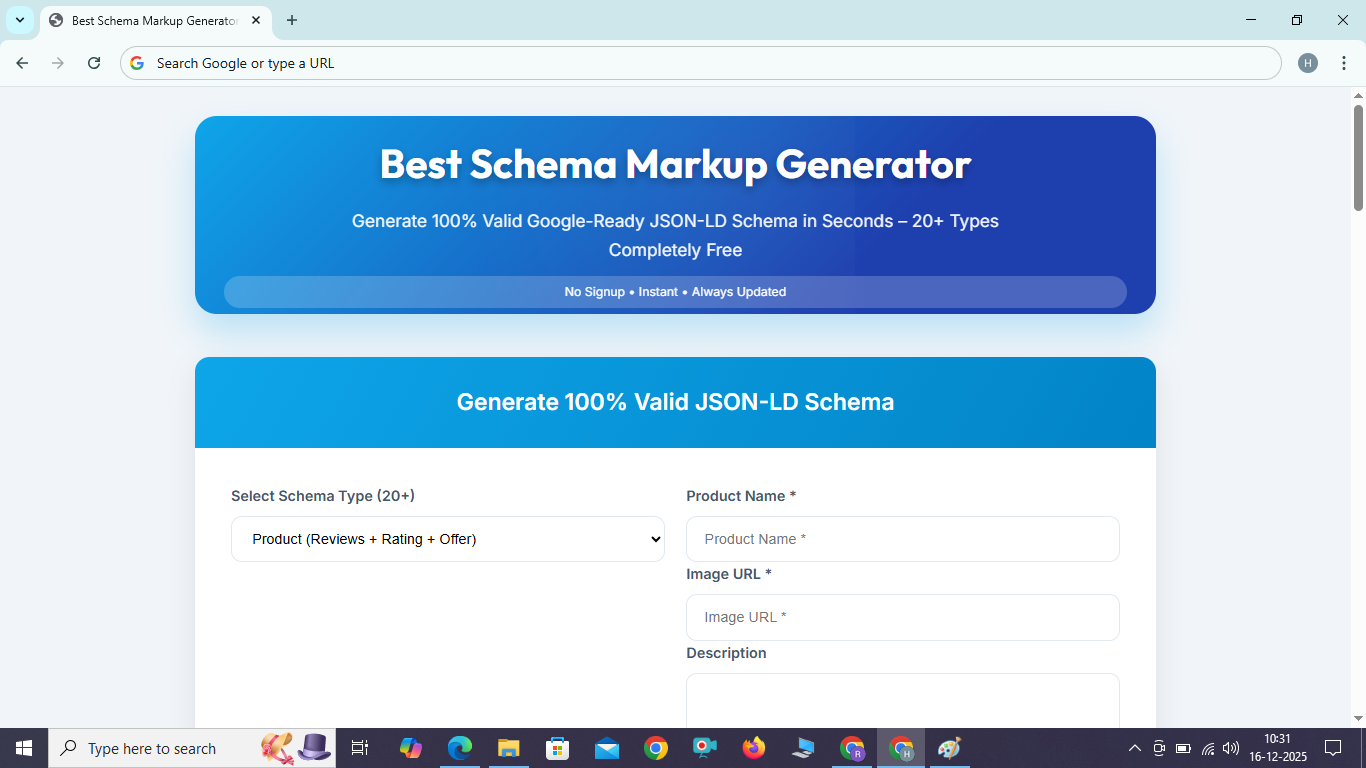
Task: Open File Explorer from the taskbar
Action: [x=508, y=748]
